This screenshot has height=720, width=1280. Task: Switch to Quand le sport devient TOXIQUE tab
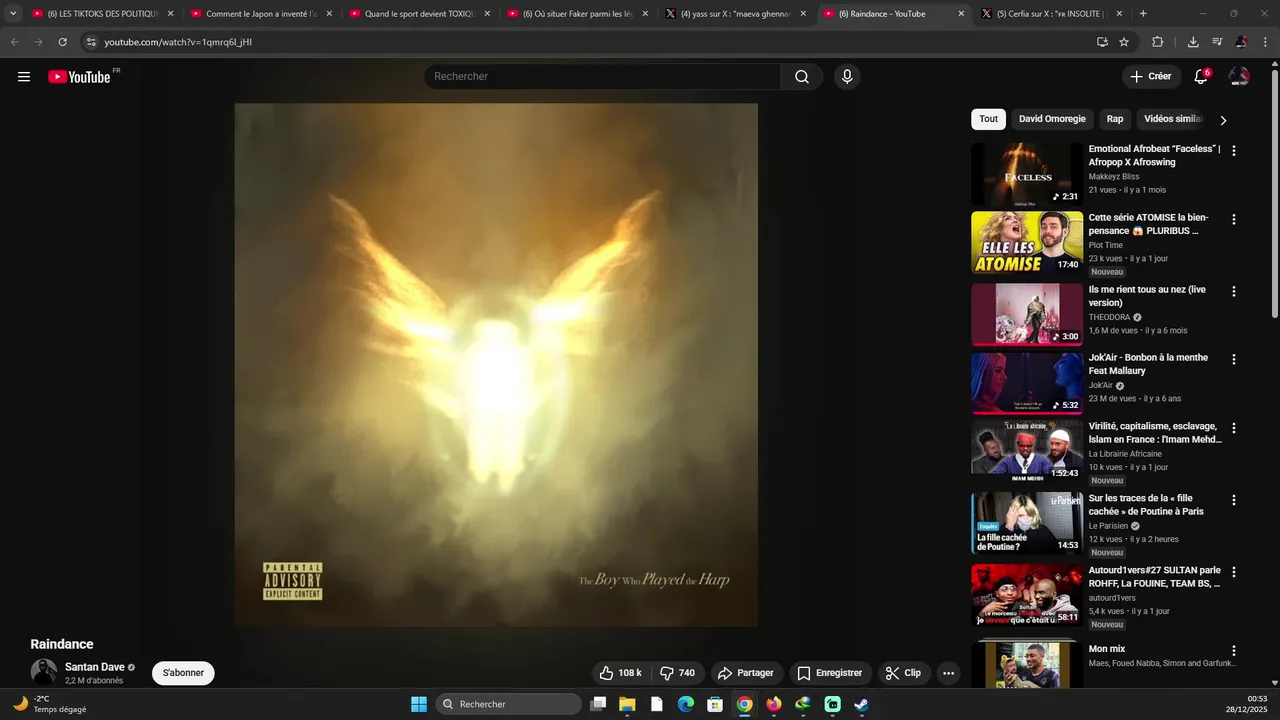pos(418,14)
